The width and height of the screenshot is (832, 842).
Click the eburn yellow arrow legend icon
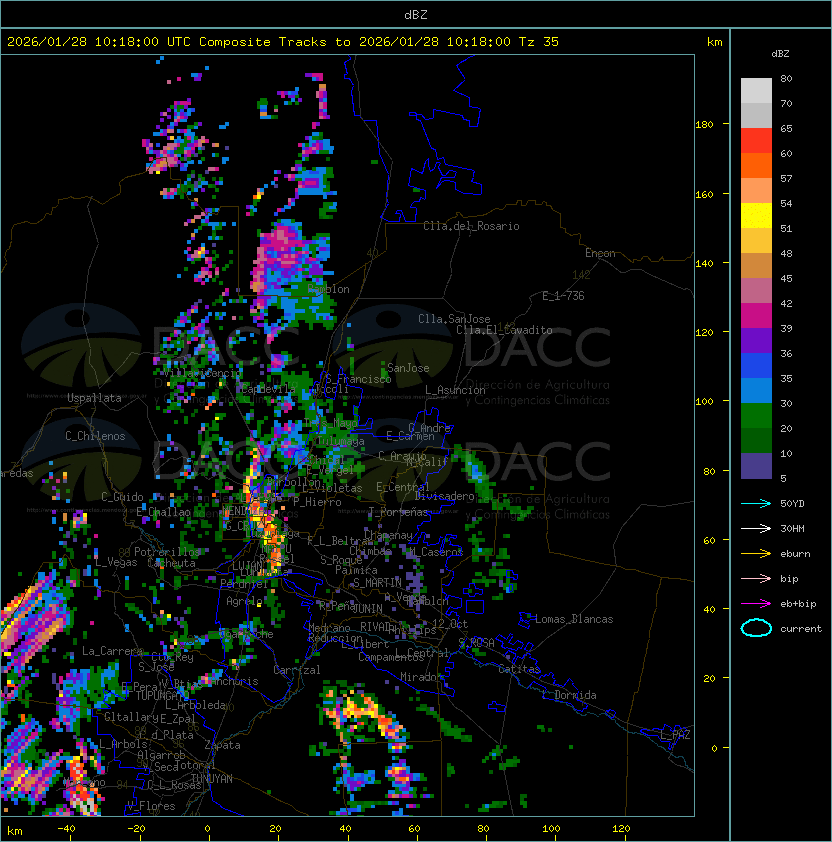[x=756, y=554]
